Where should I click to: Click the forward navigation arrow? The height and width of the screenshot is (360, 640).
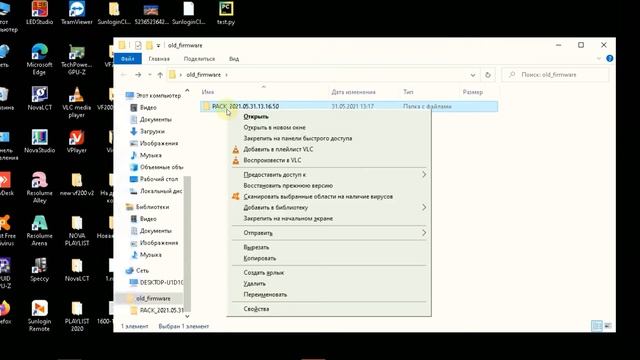pos(138,75)
